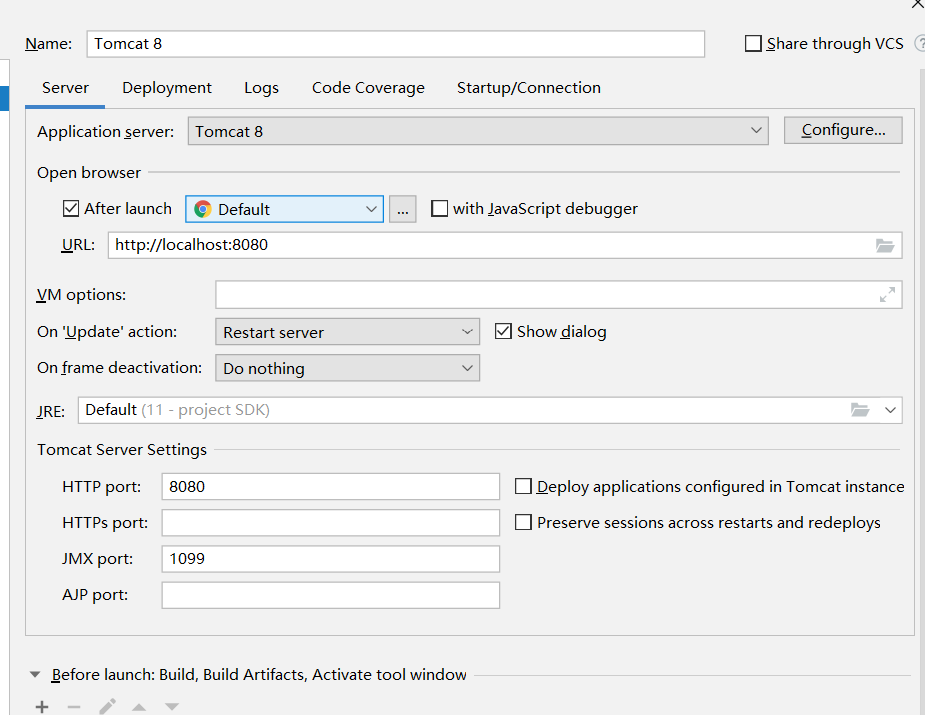
Task: Enable Deploy applications configured in Tomcat instance
Action: [523, 486]
